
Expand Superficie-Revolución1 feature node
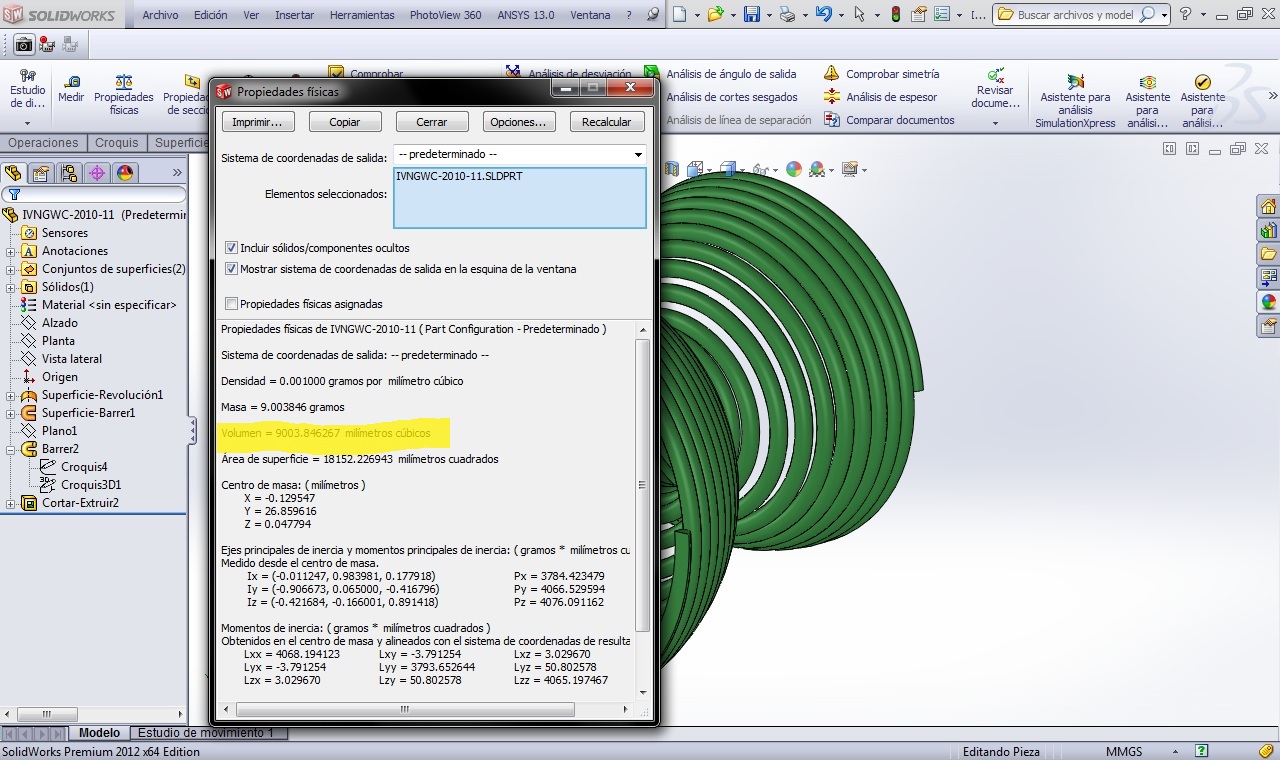(11, 395)
